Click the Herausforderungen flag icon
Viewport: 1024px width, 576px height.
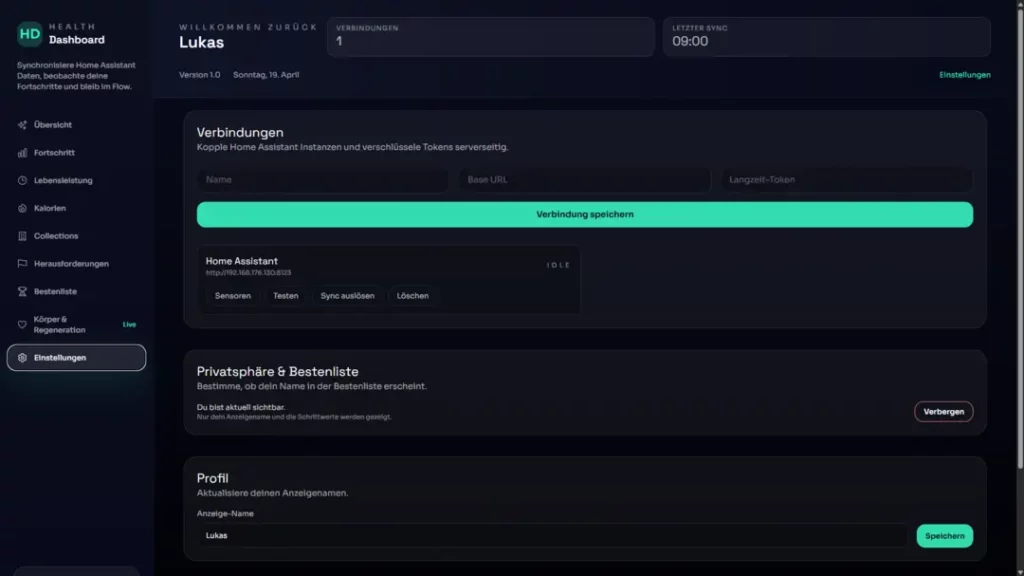pyautogui.click(x=20, y=263)
